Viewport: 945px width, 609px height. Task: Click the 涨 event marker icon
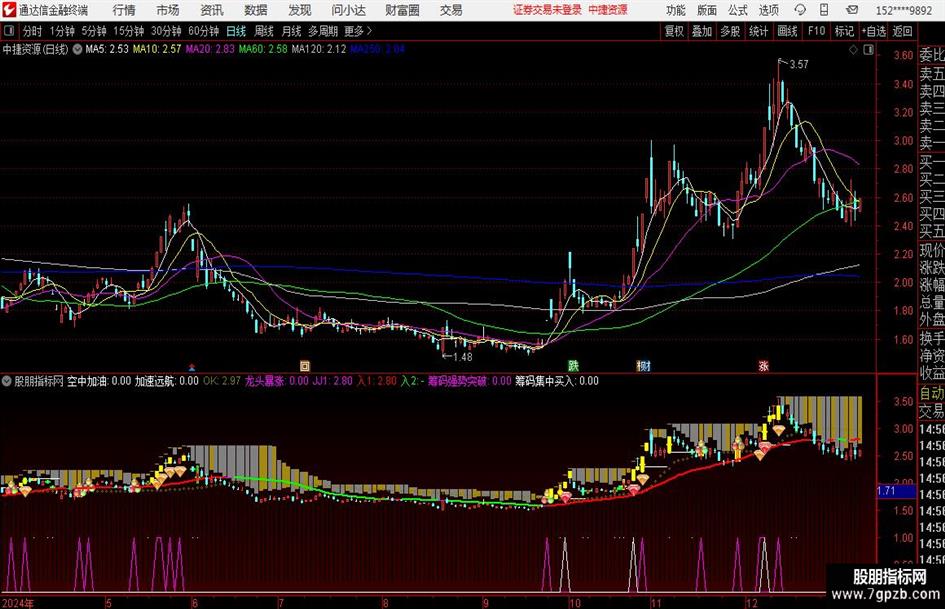click(764, 366)
